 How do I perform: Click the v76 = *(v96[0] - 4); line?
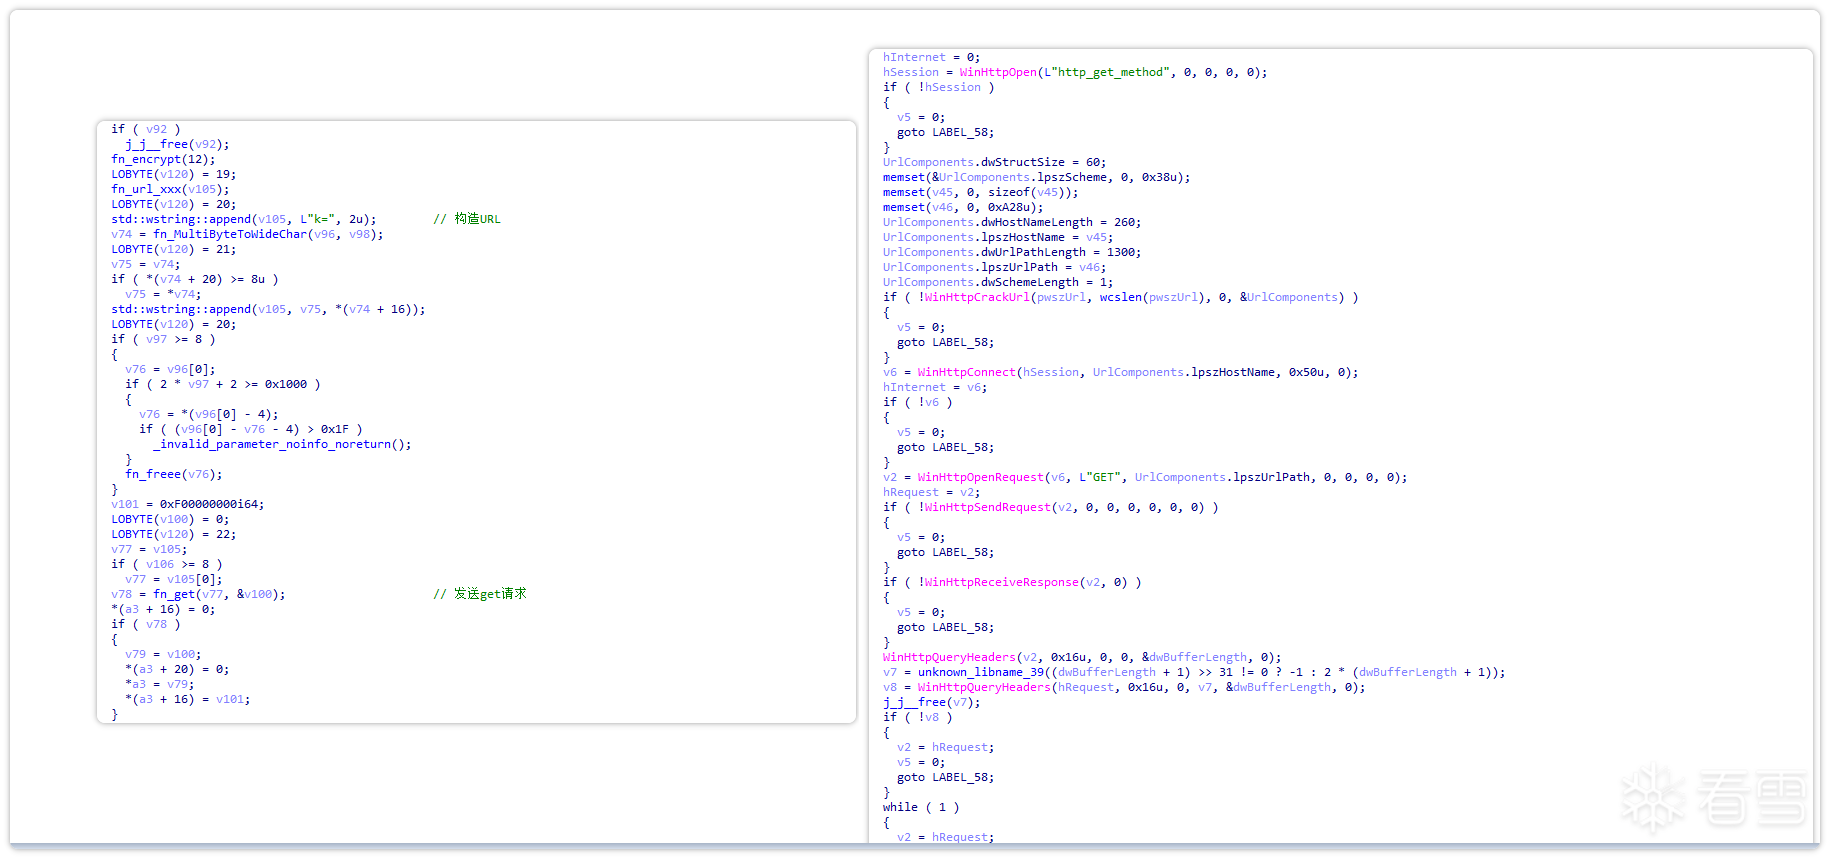209,414
